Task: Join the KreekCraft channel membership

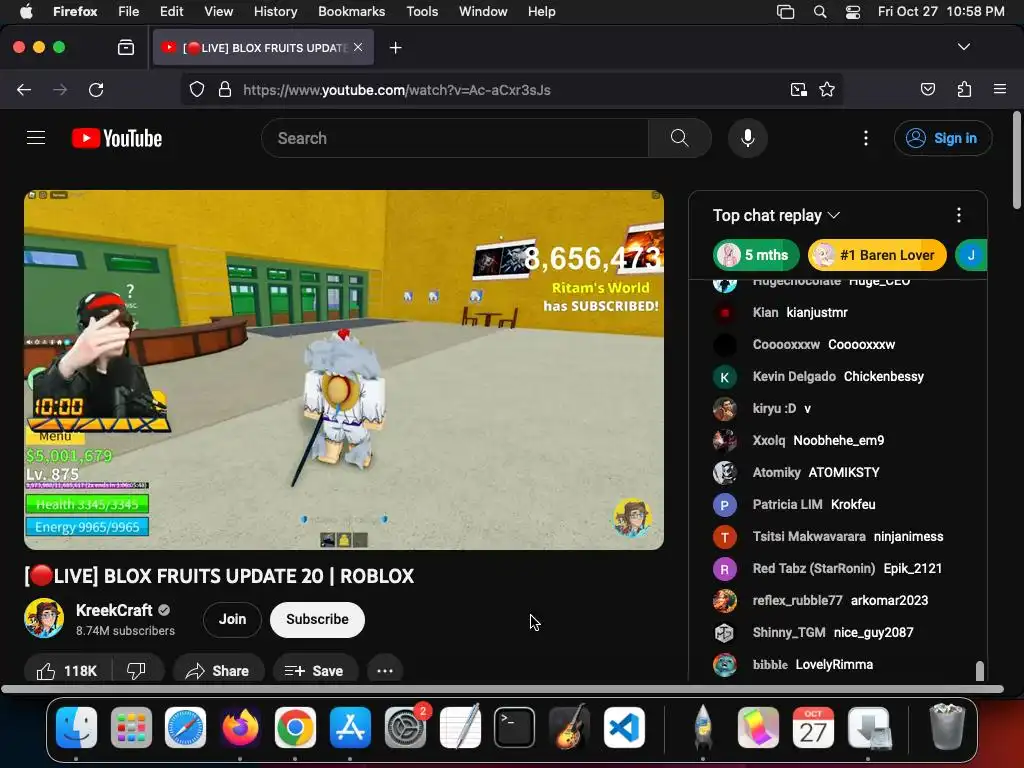Action: [232, 619]
